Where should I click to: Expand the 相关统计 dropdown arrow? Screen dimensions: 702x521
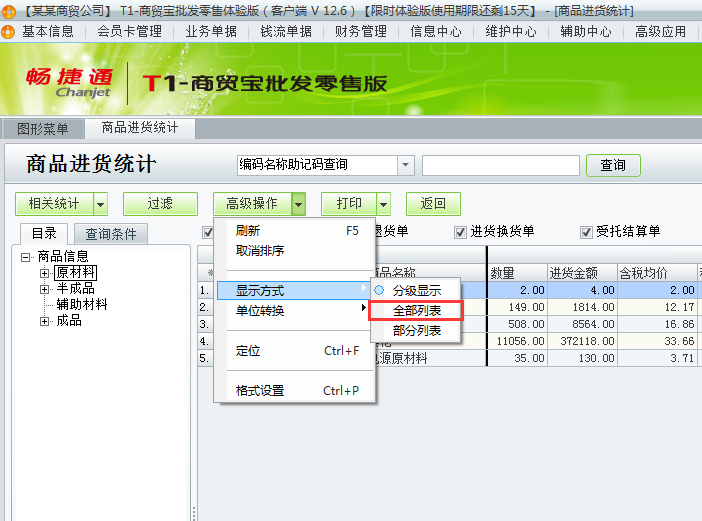click(101, 204)
